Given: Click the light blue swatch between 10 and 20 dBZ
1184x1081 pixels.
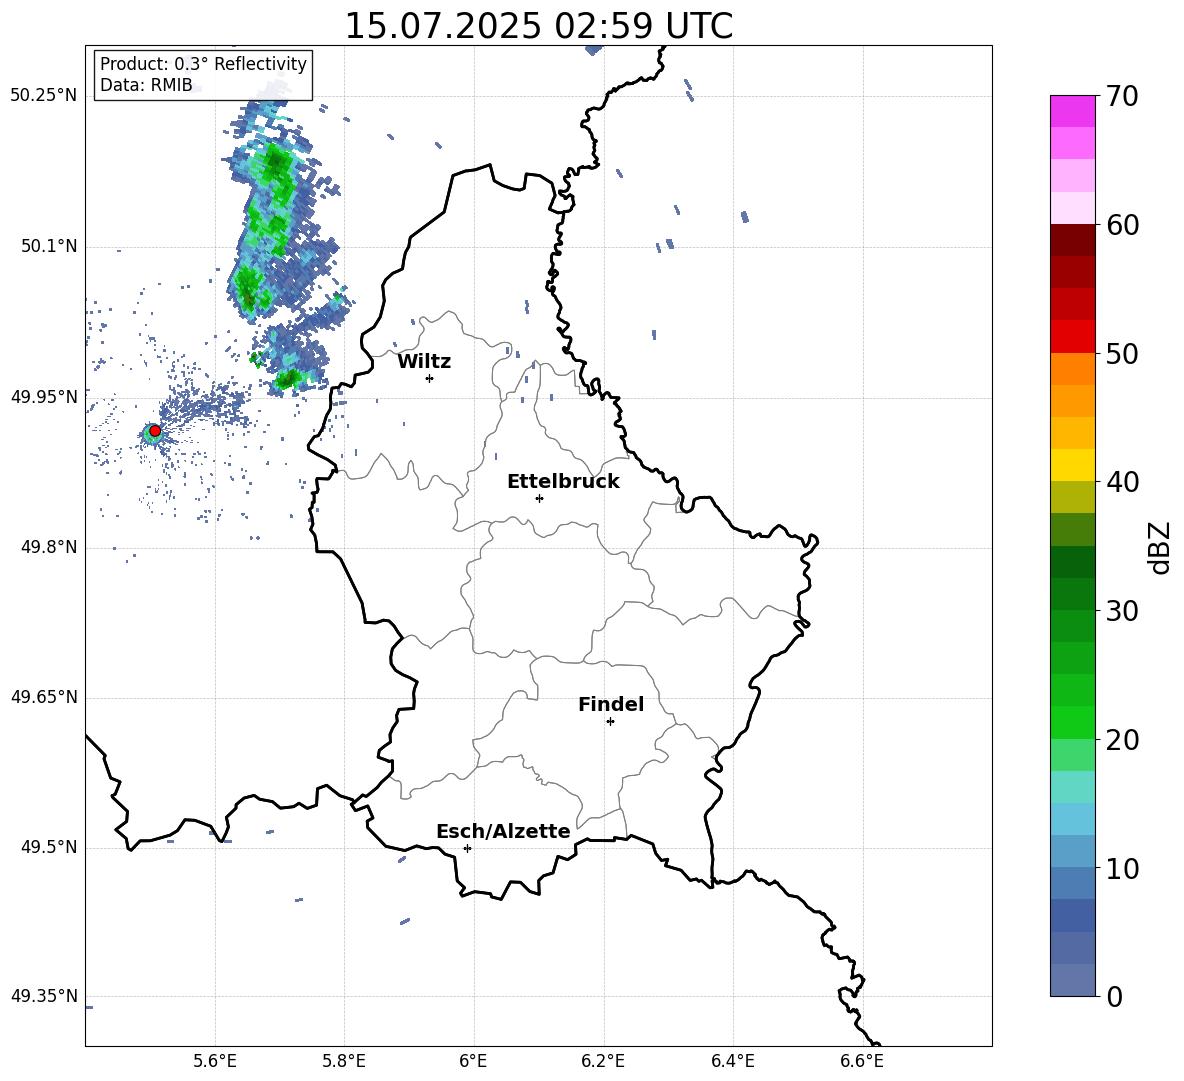Looking at the screenshot, I should (1072, 818).
